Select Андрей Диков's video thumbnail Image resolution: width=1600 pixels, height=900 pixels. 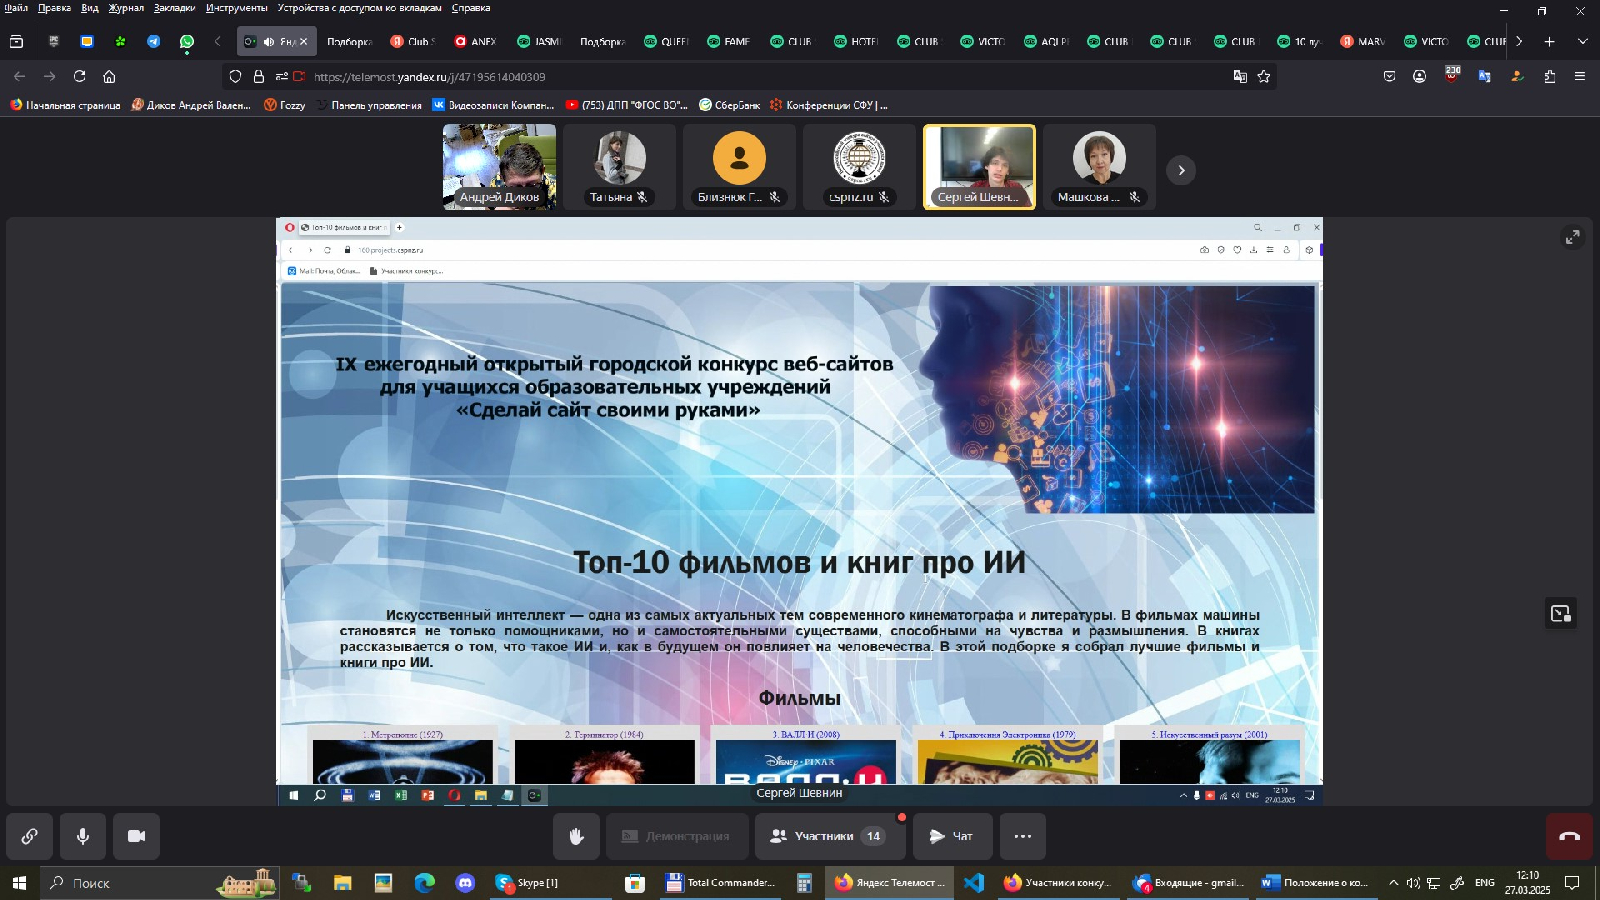pos(498,166)
